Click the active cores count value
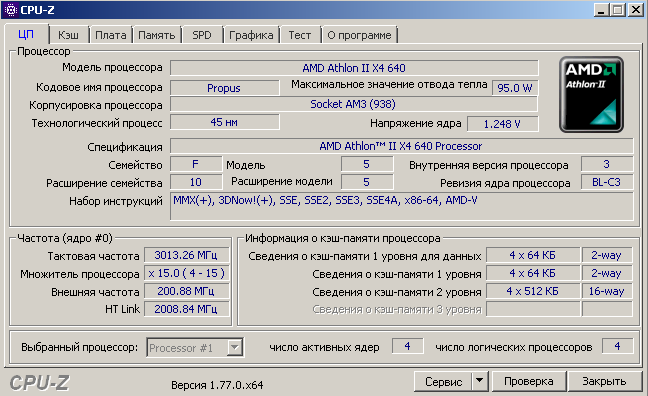The width and height of the screenshot is (648, 396). pyautogui.click(x=407, y=346)
